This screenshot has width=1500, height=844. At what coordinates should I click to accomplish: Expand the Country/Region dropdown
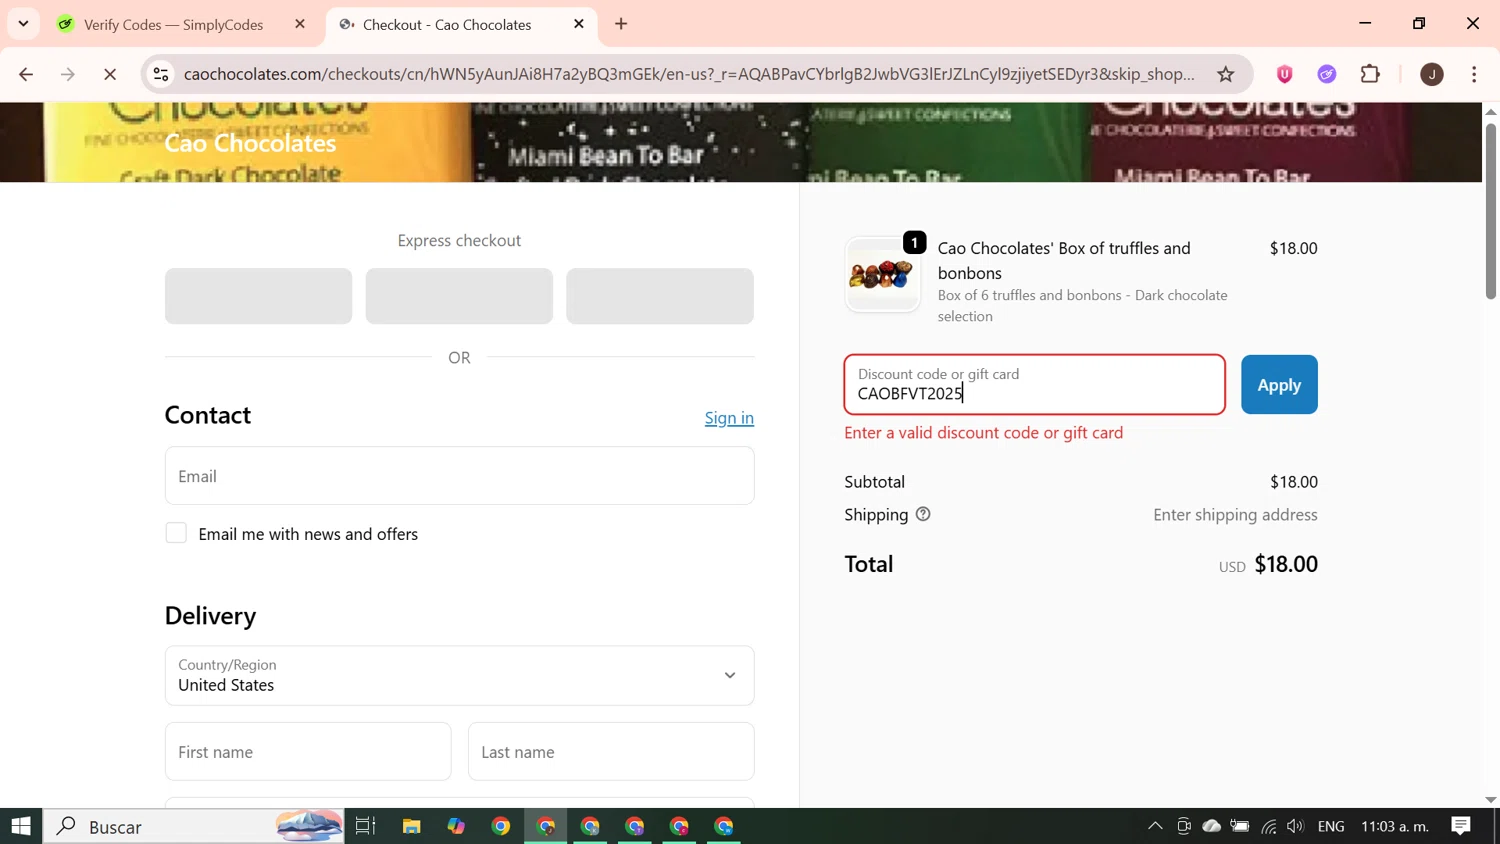459,676
